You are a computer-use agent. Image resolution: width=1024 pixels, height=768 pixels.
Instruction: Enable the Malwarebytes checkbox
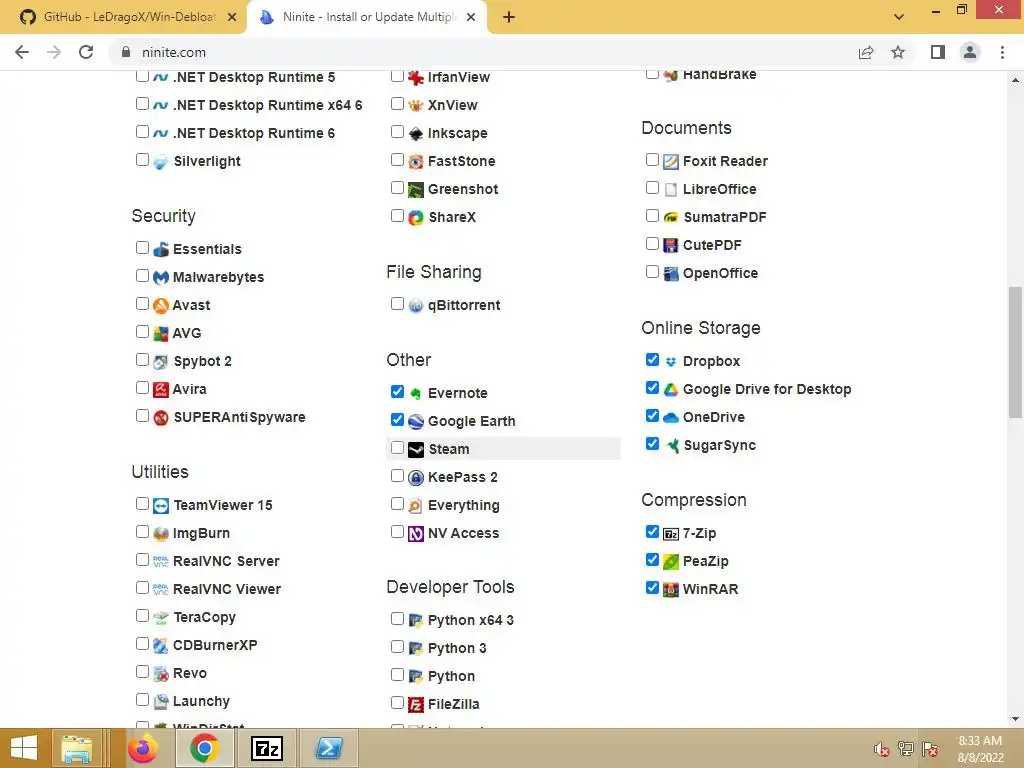coord(142,276)
